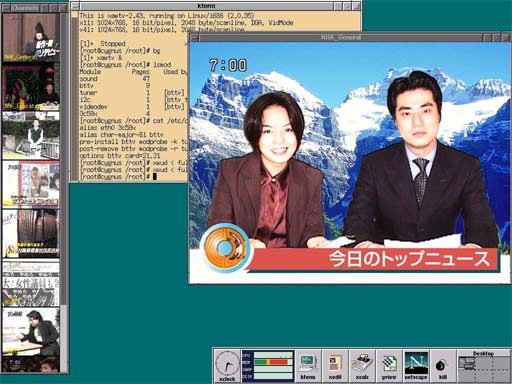
Task: Launch kterm from the button bar
Action: pyautogui.click(x=308, y=366)
